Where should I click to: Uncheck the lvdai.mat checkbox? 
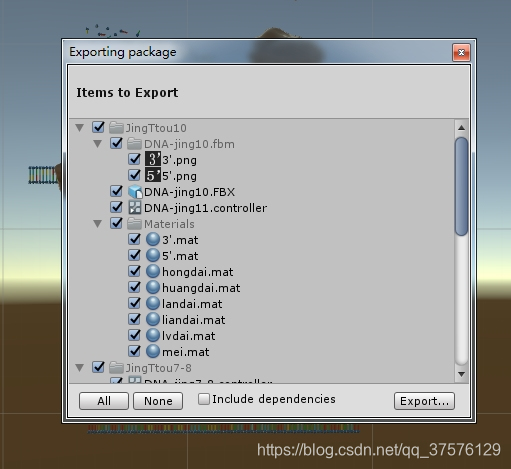tap(134, 335)
